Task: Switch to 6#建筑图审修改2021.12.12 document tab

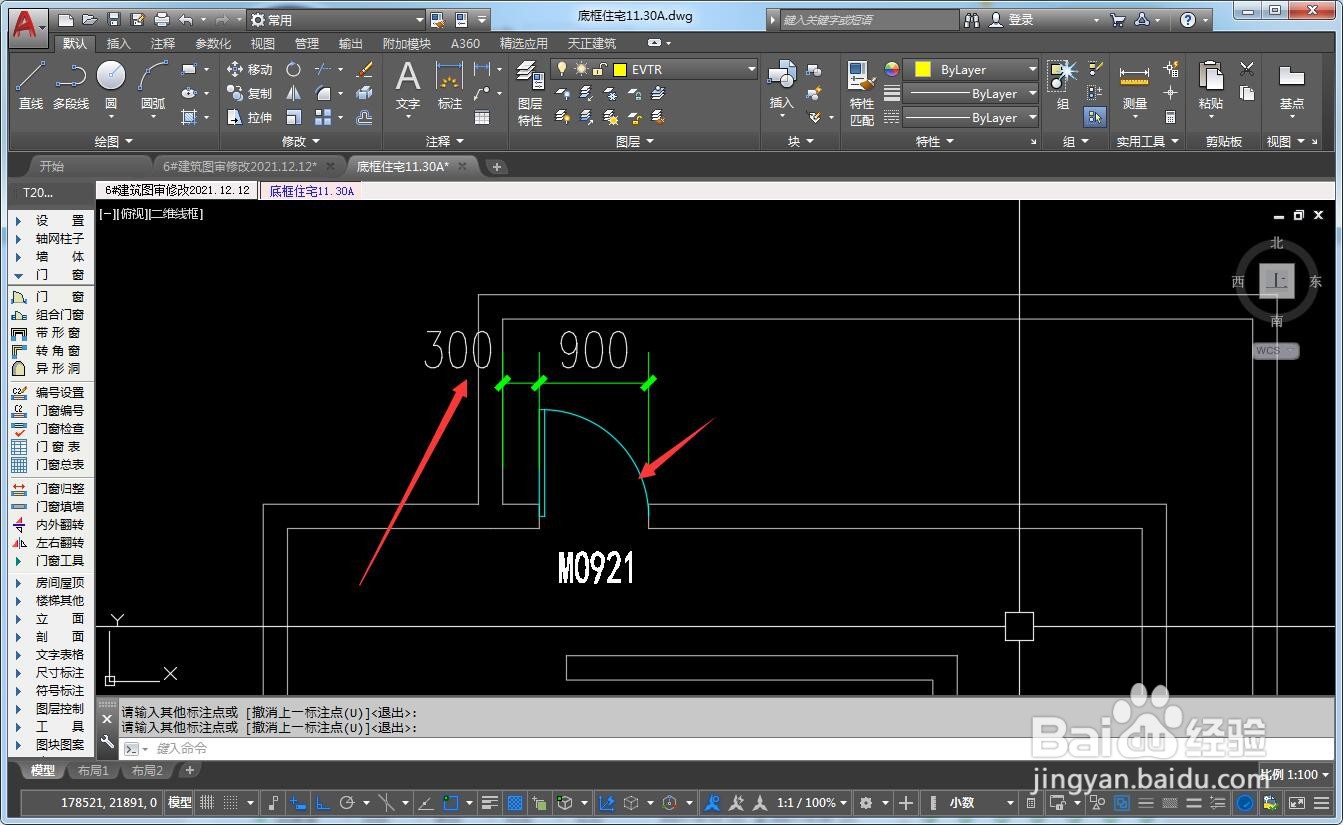Action: click(240, 166)
